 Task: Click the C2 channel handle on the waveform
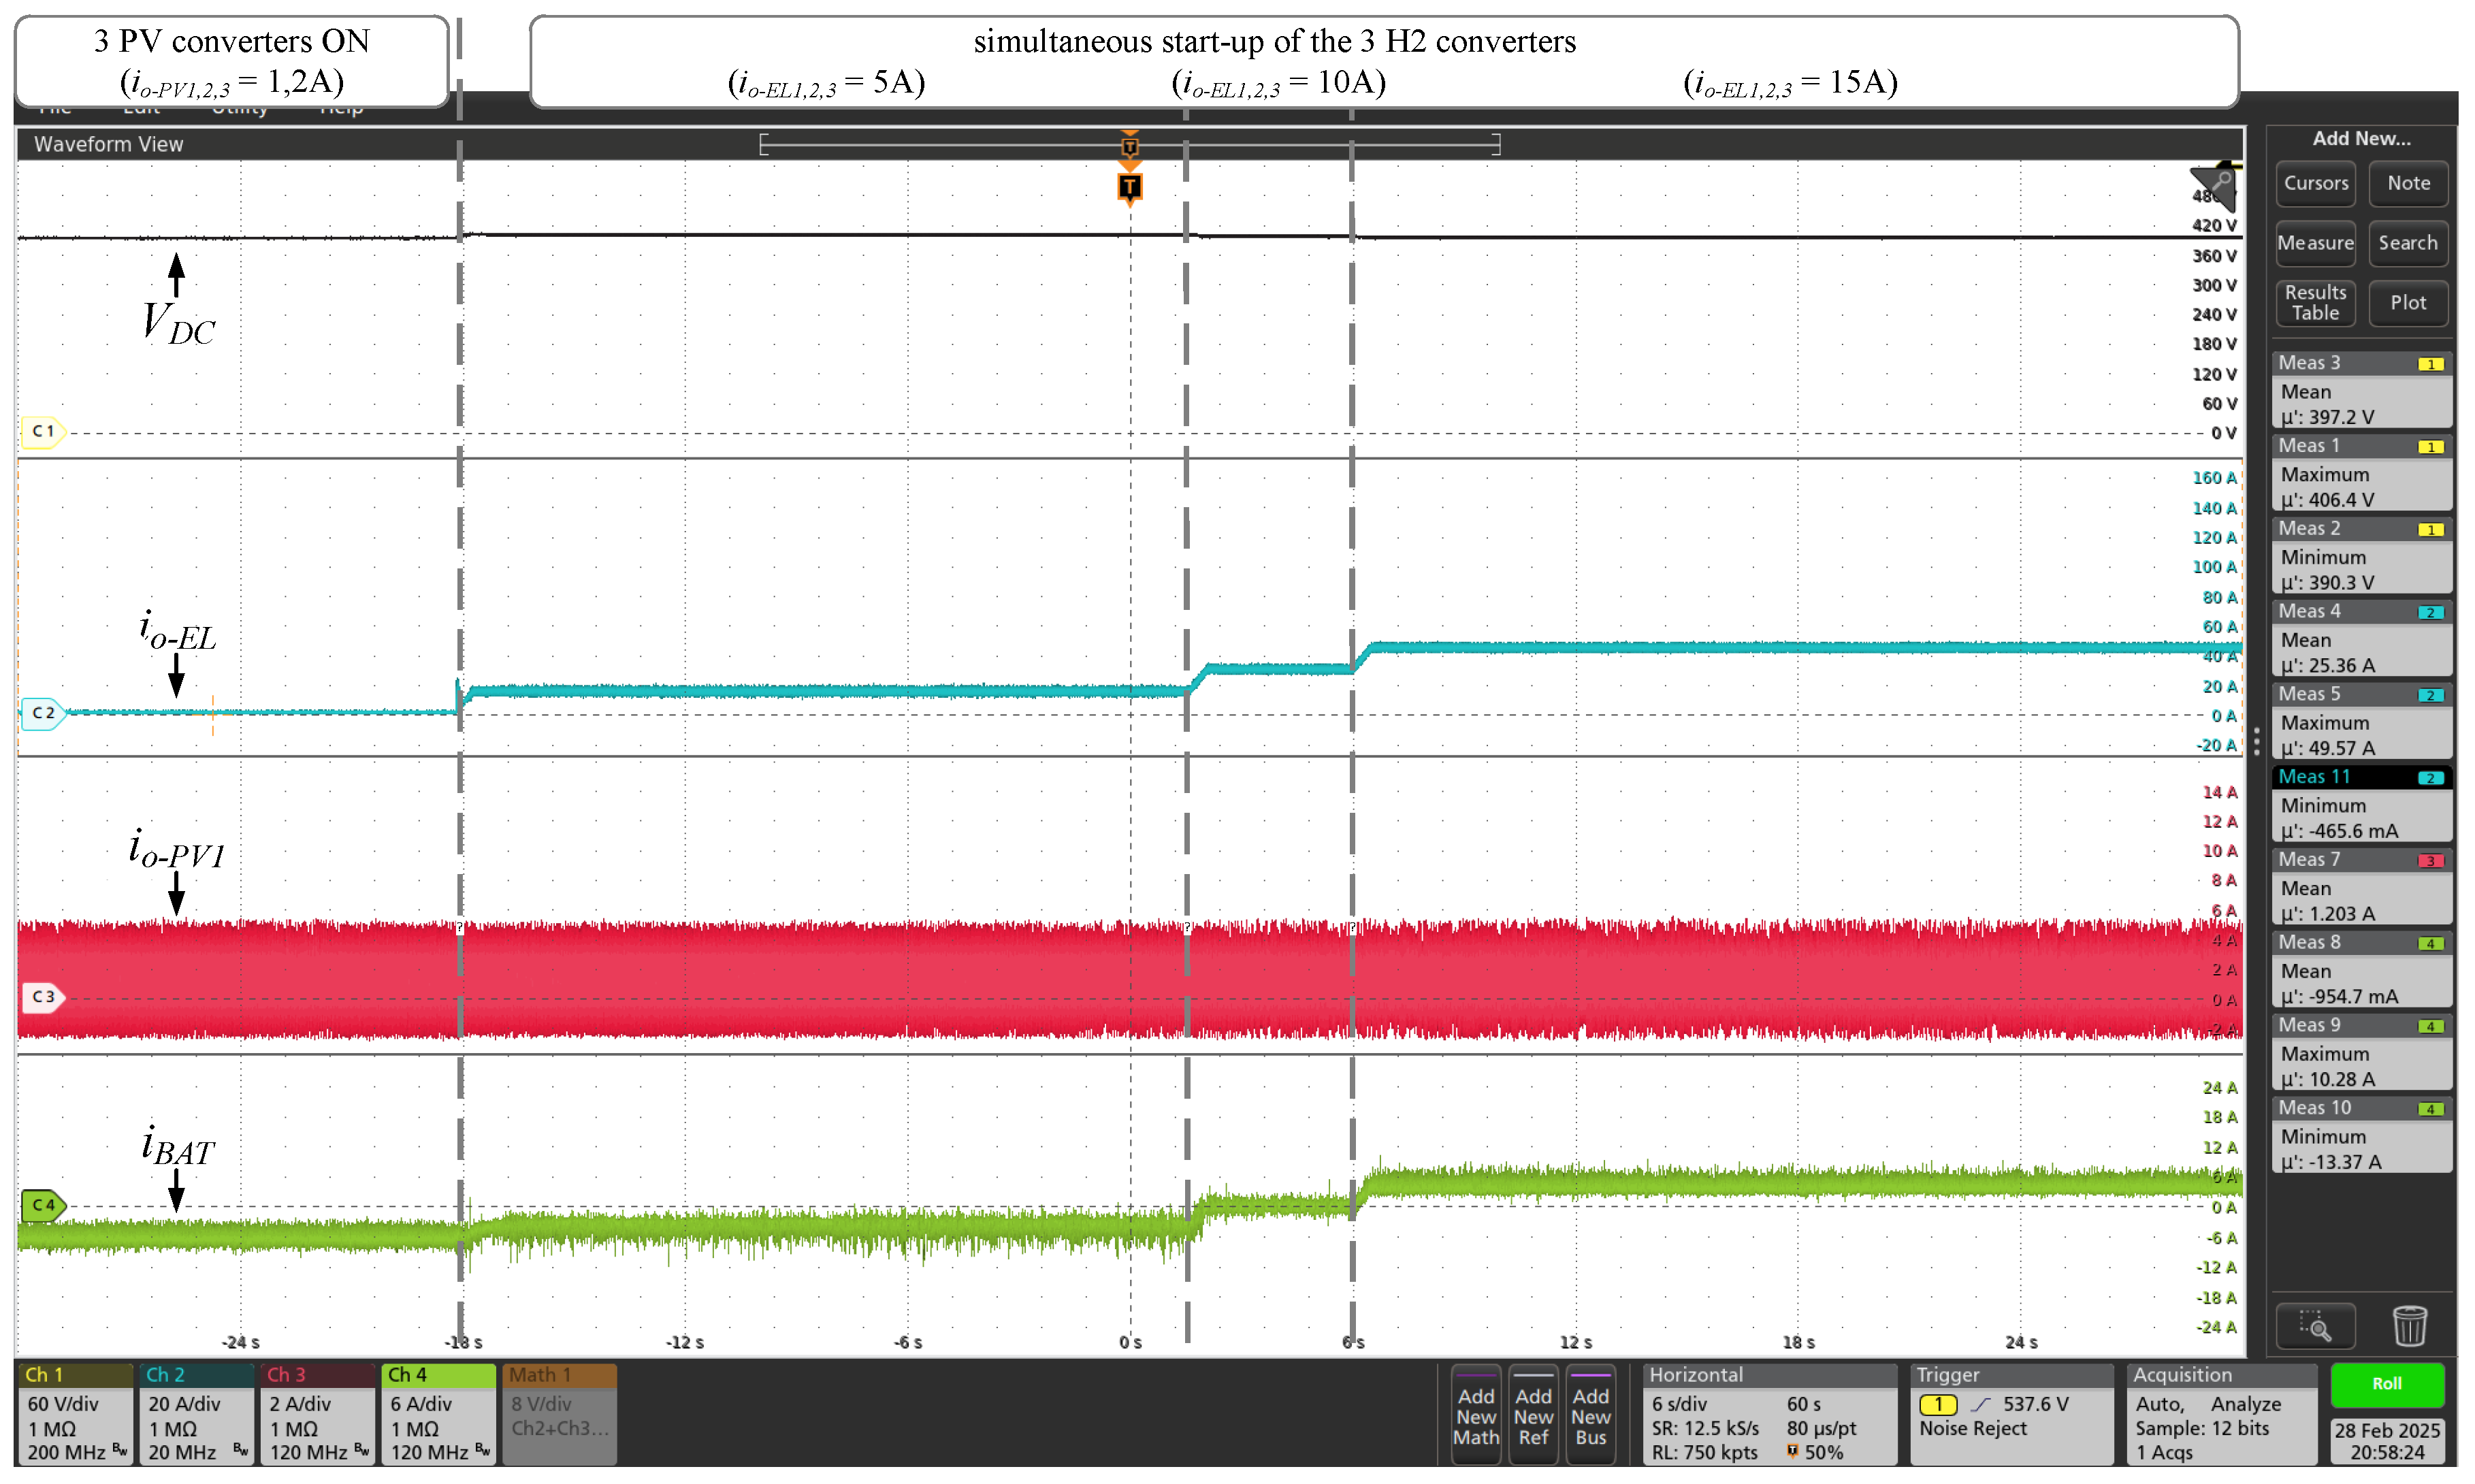click(x=42, y=713)
